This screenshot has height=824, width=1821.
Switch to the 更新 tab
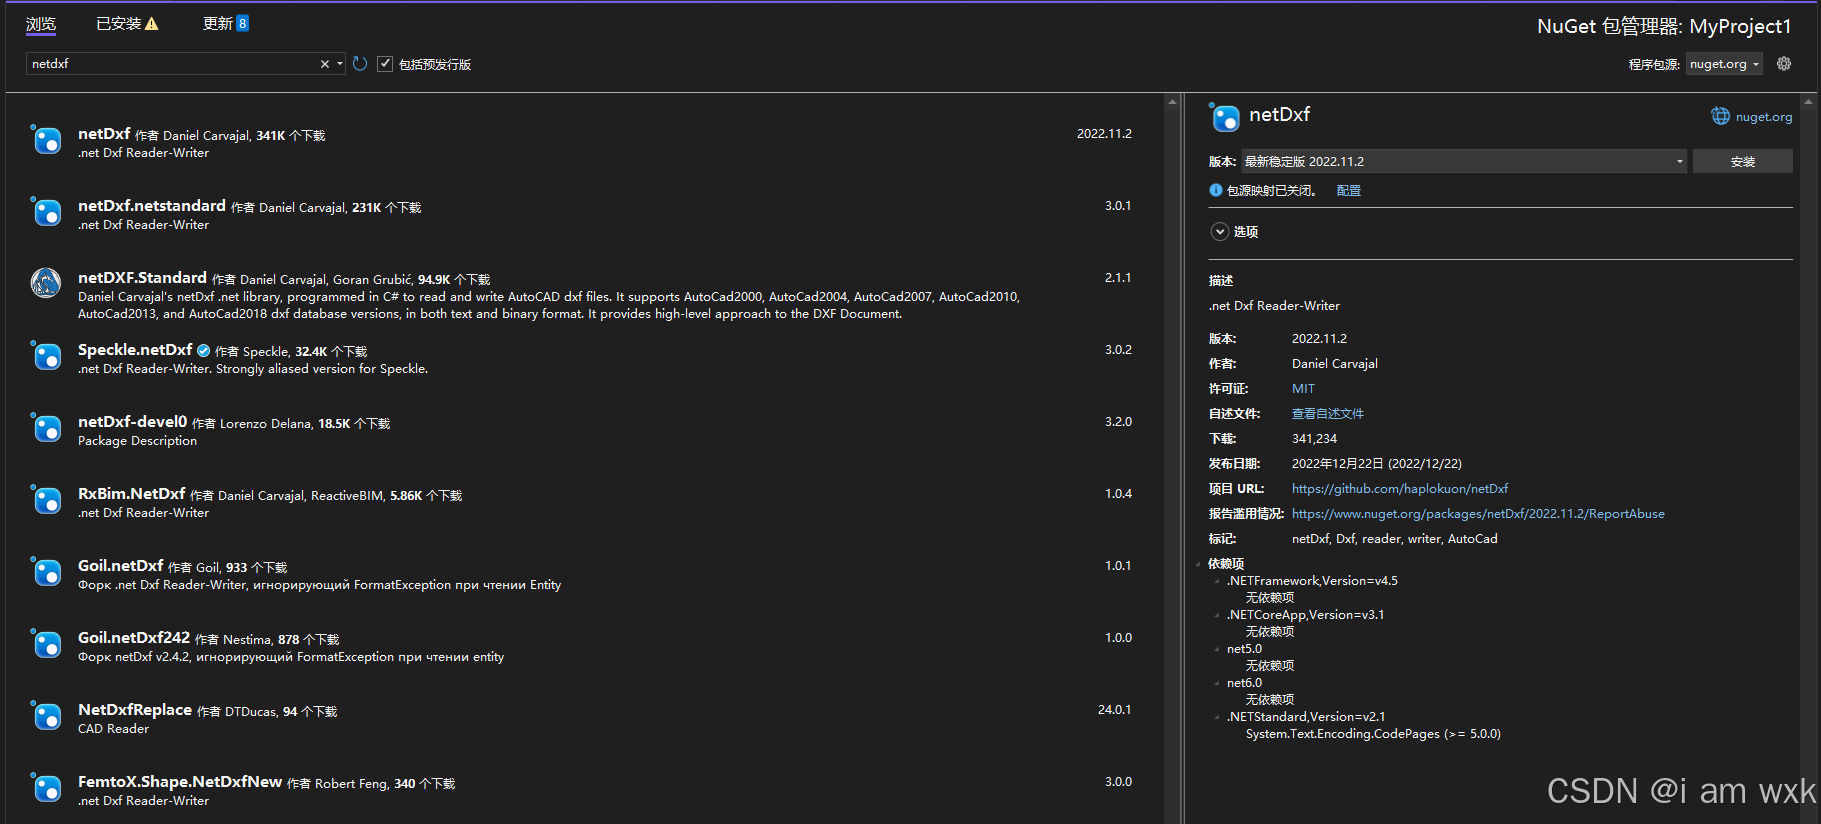point(218,24)
